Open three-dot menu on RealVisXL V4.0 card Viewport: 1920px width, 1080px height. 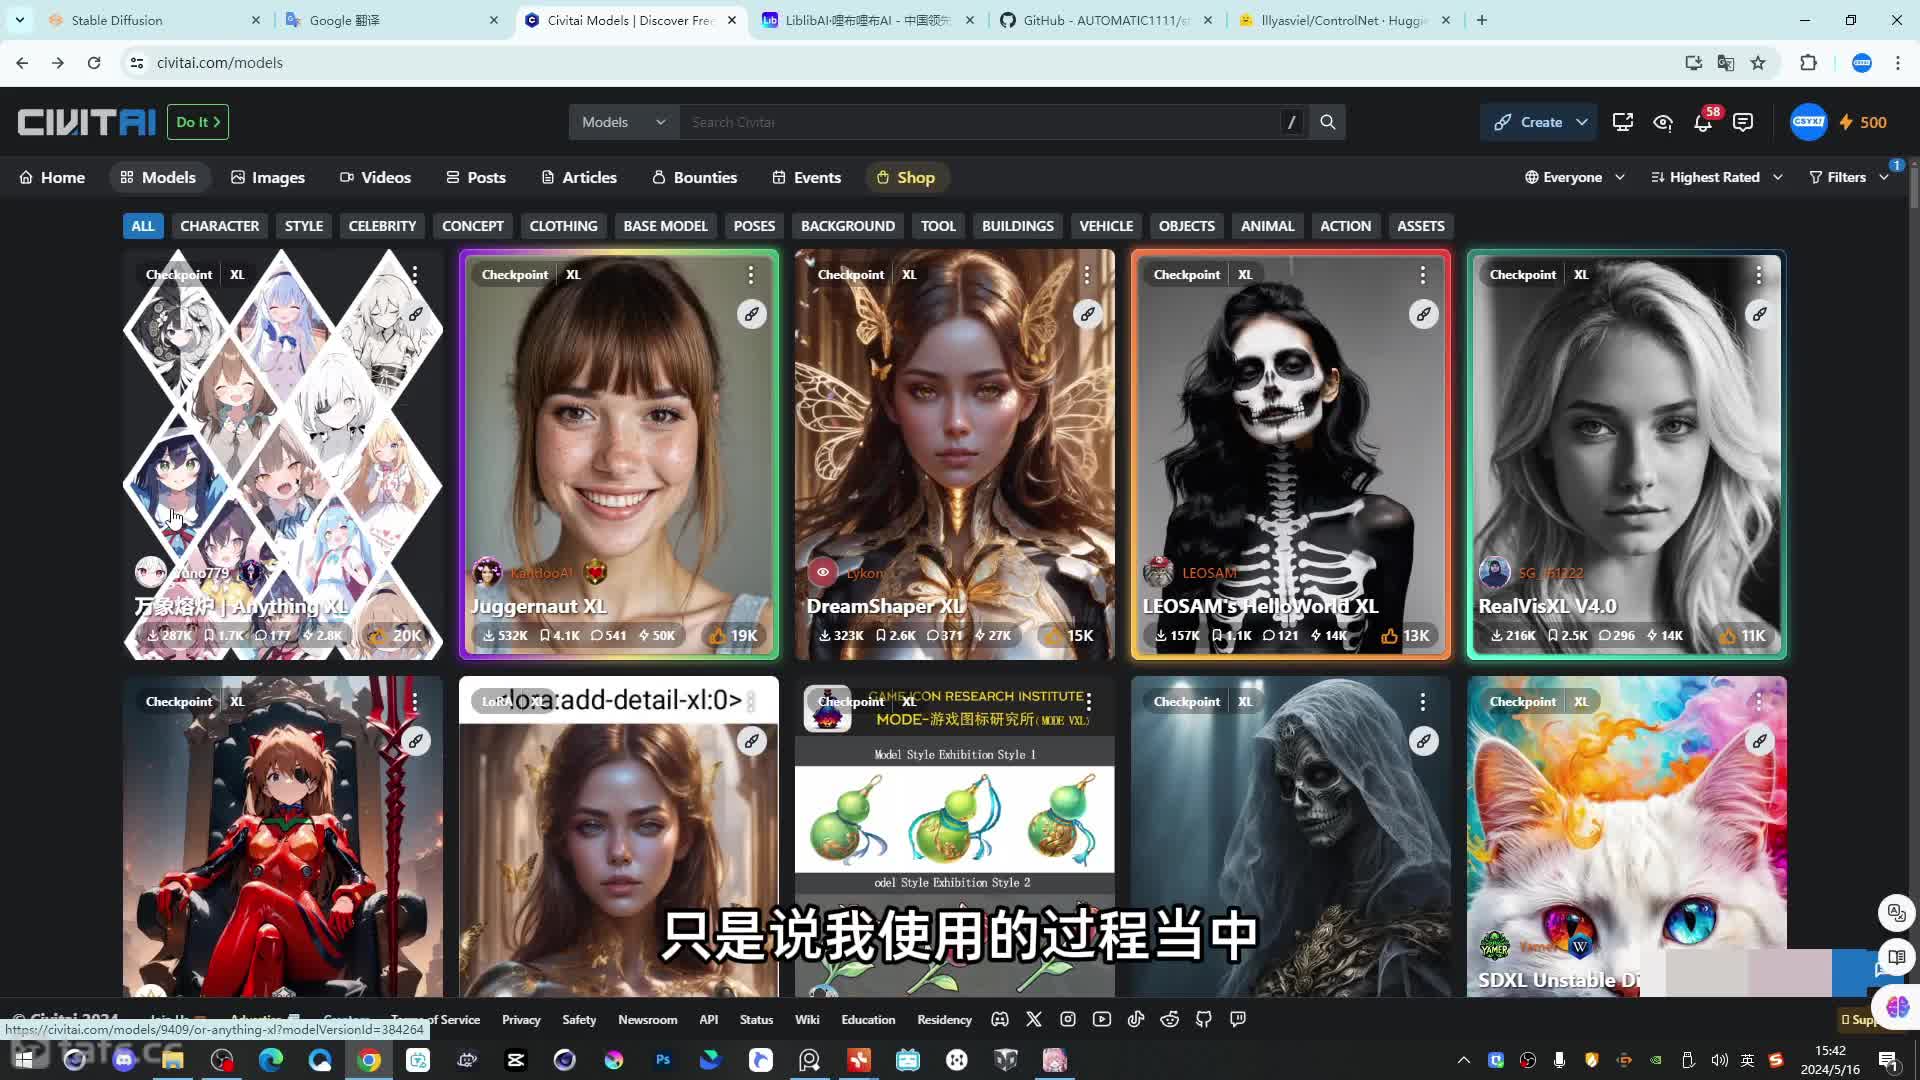[x=1759, y=274]
